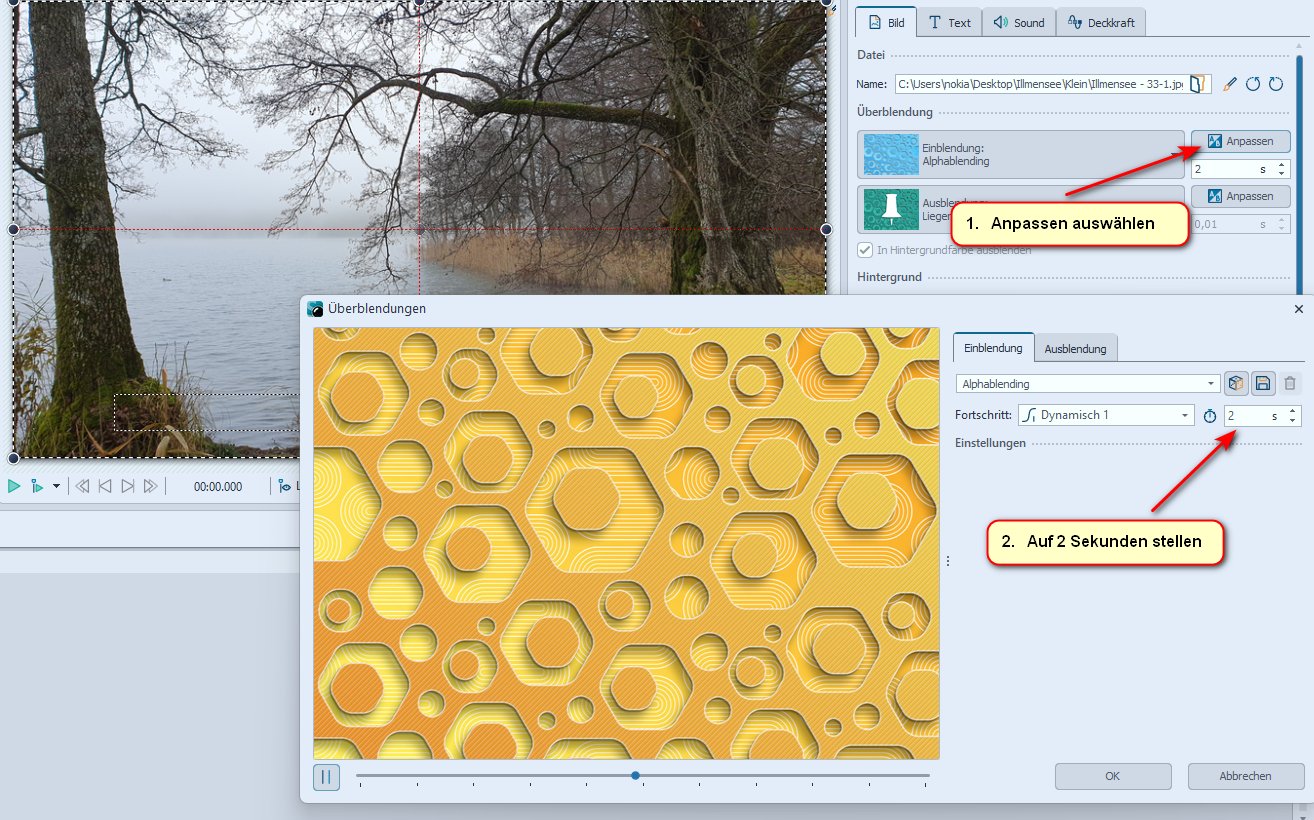Switch to the Ausblendung tab
Image resolution: width=1314 pixels, height=820 pixels.
[x=1075, y=349]
